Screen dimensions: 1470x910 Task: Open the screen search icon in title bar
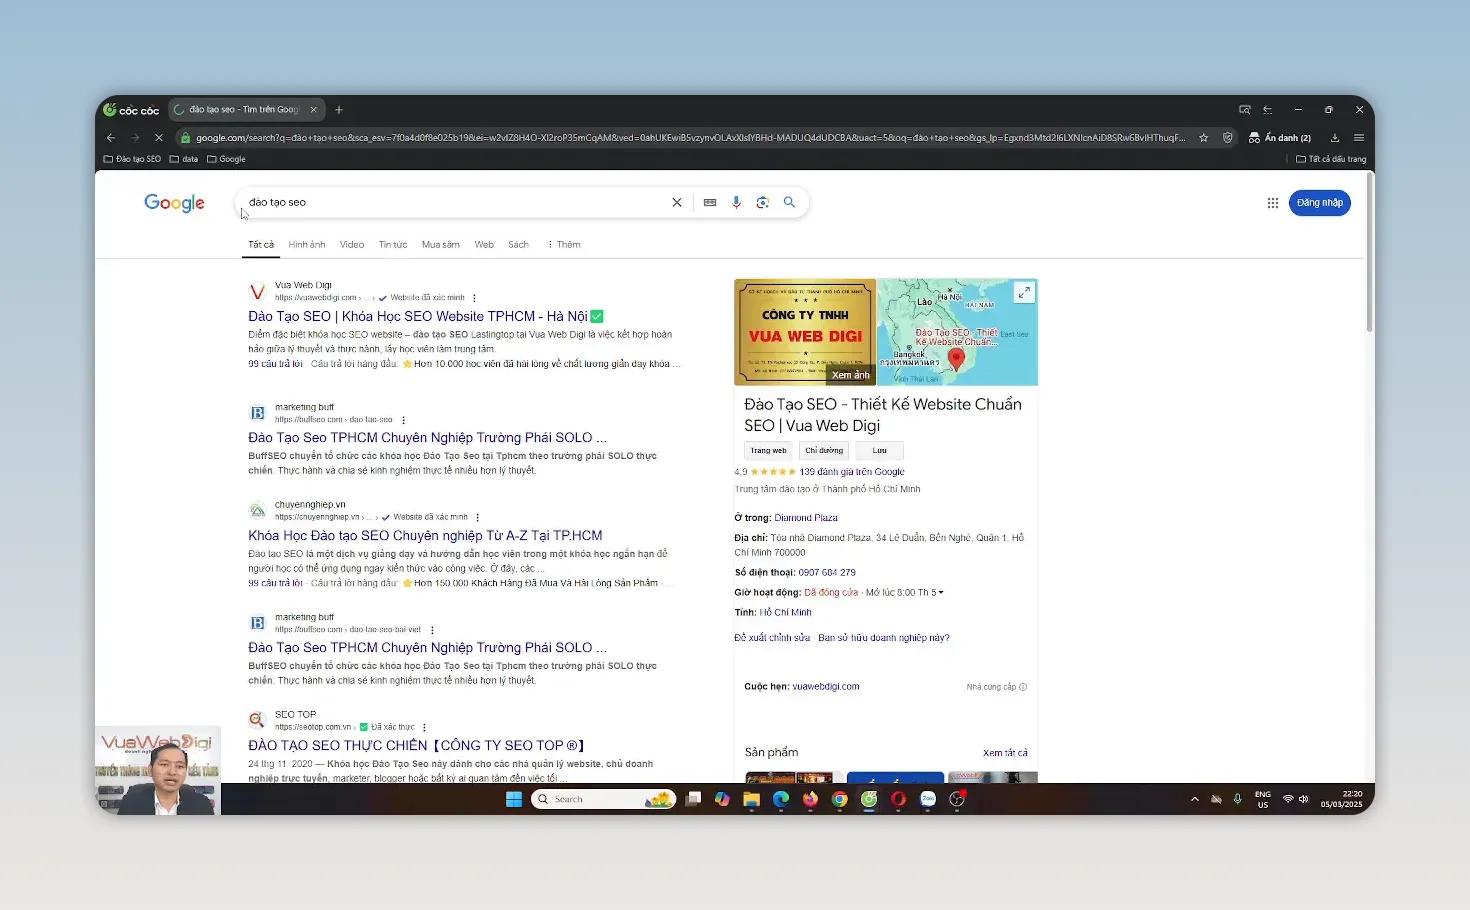pos(1244,110)
